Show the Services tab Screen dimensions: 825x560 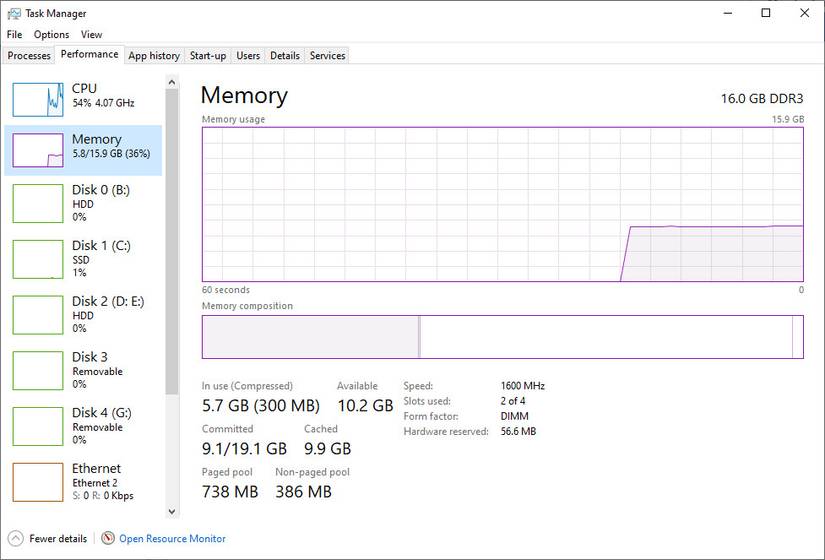(327, 56)
